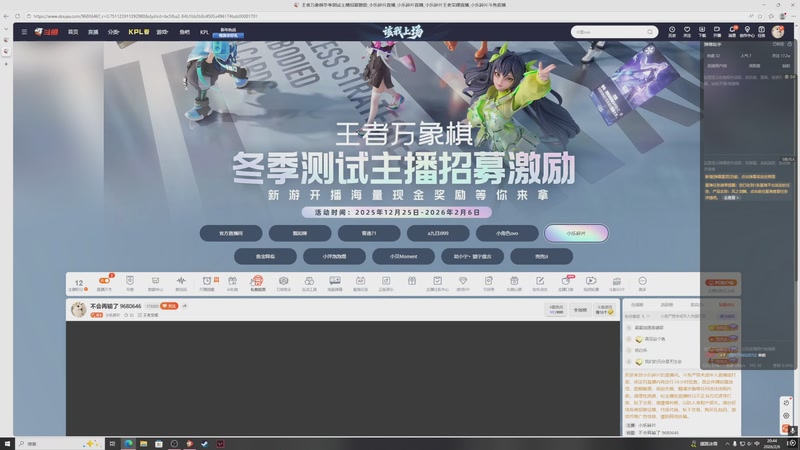Image resolution: width=800 pixels, height=450 pixels.
Task: Open the hexagon camera icon in toolbar
Action: coord(284,283)
